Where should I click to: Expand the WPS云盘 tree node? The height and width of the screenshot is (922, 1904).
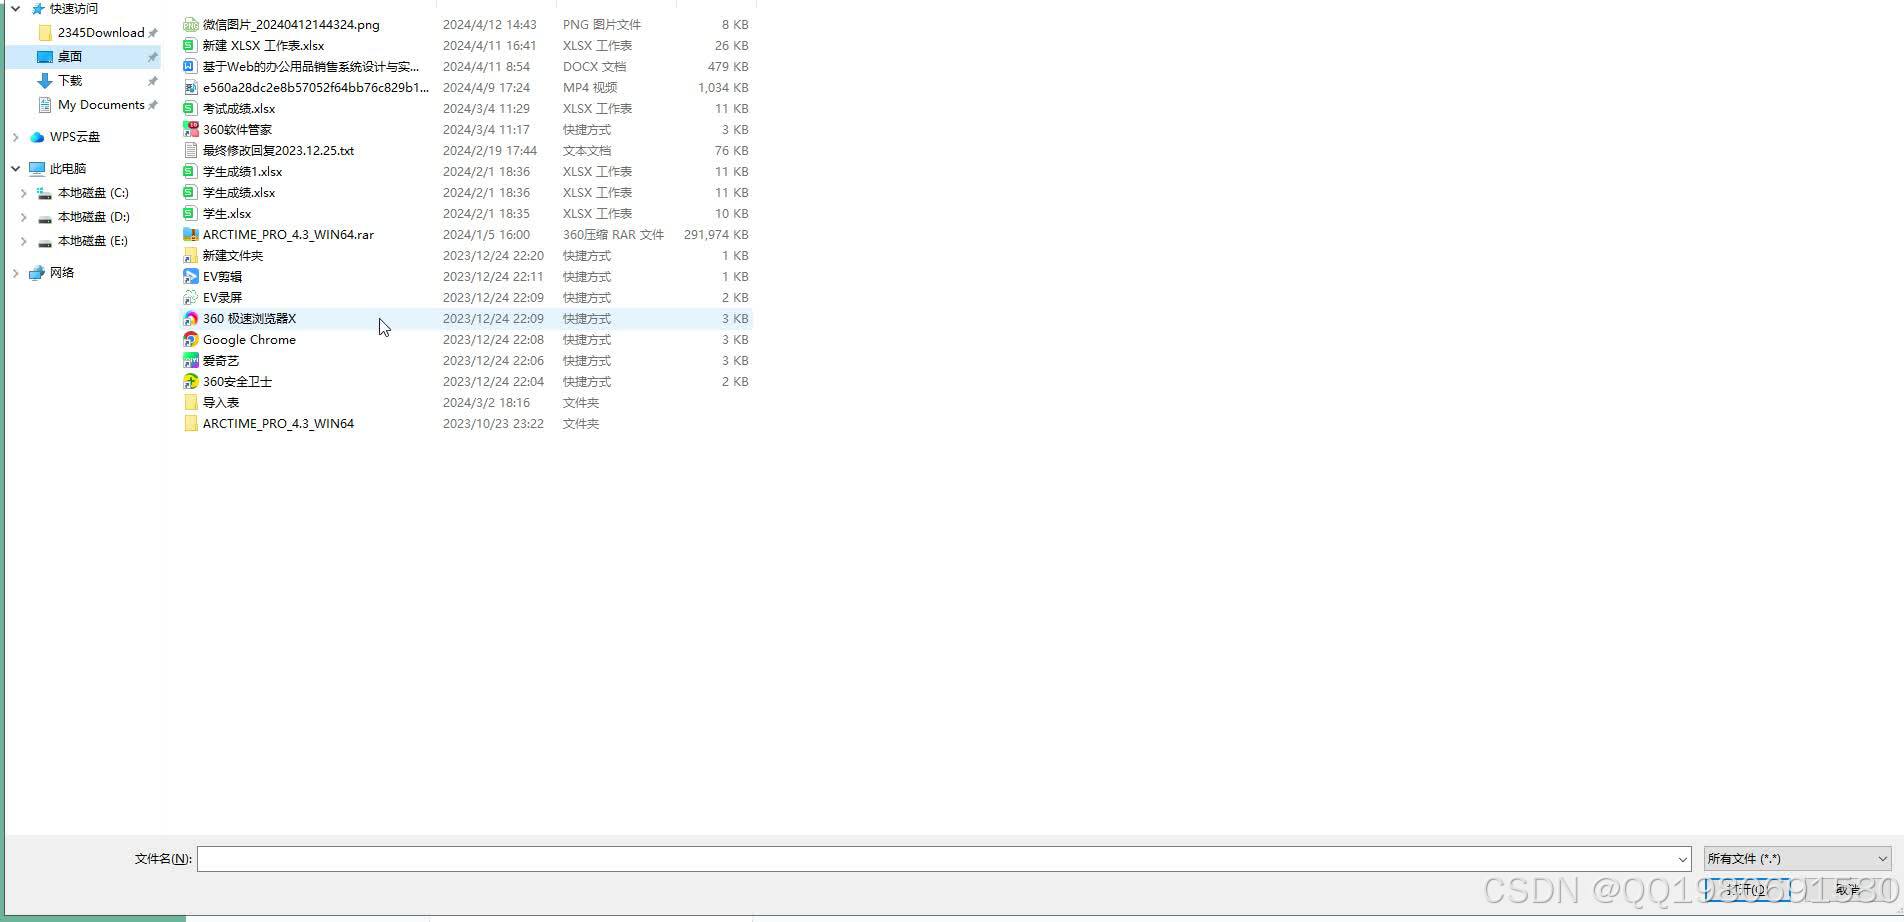pos(15,137)
